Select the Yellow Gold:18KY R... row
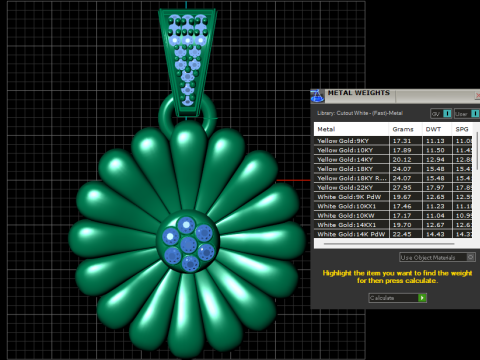Image resolution: width=480 pixels, height=360 pixels. [x=393, y=178]
